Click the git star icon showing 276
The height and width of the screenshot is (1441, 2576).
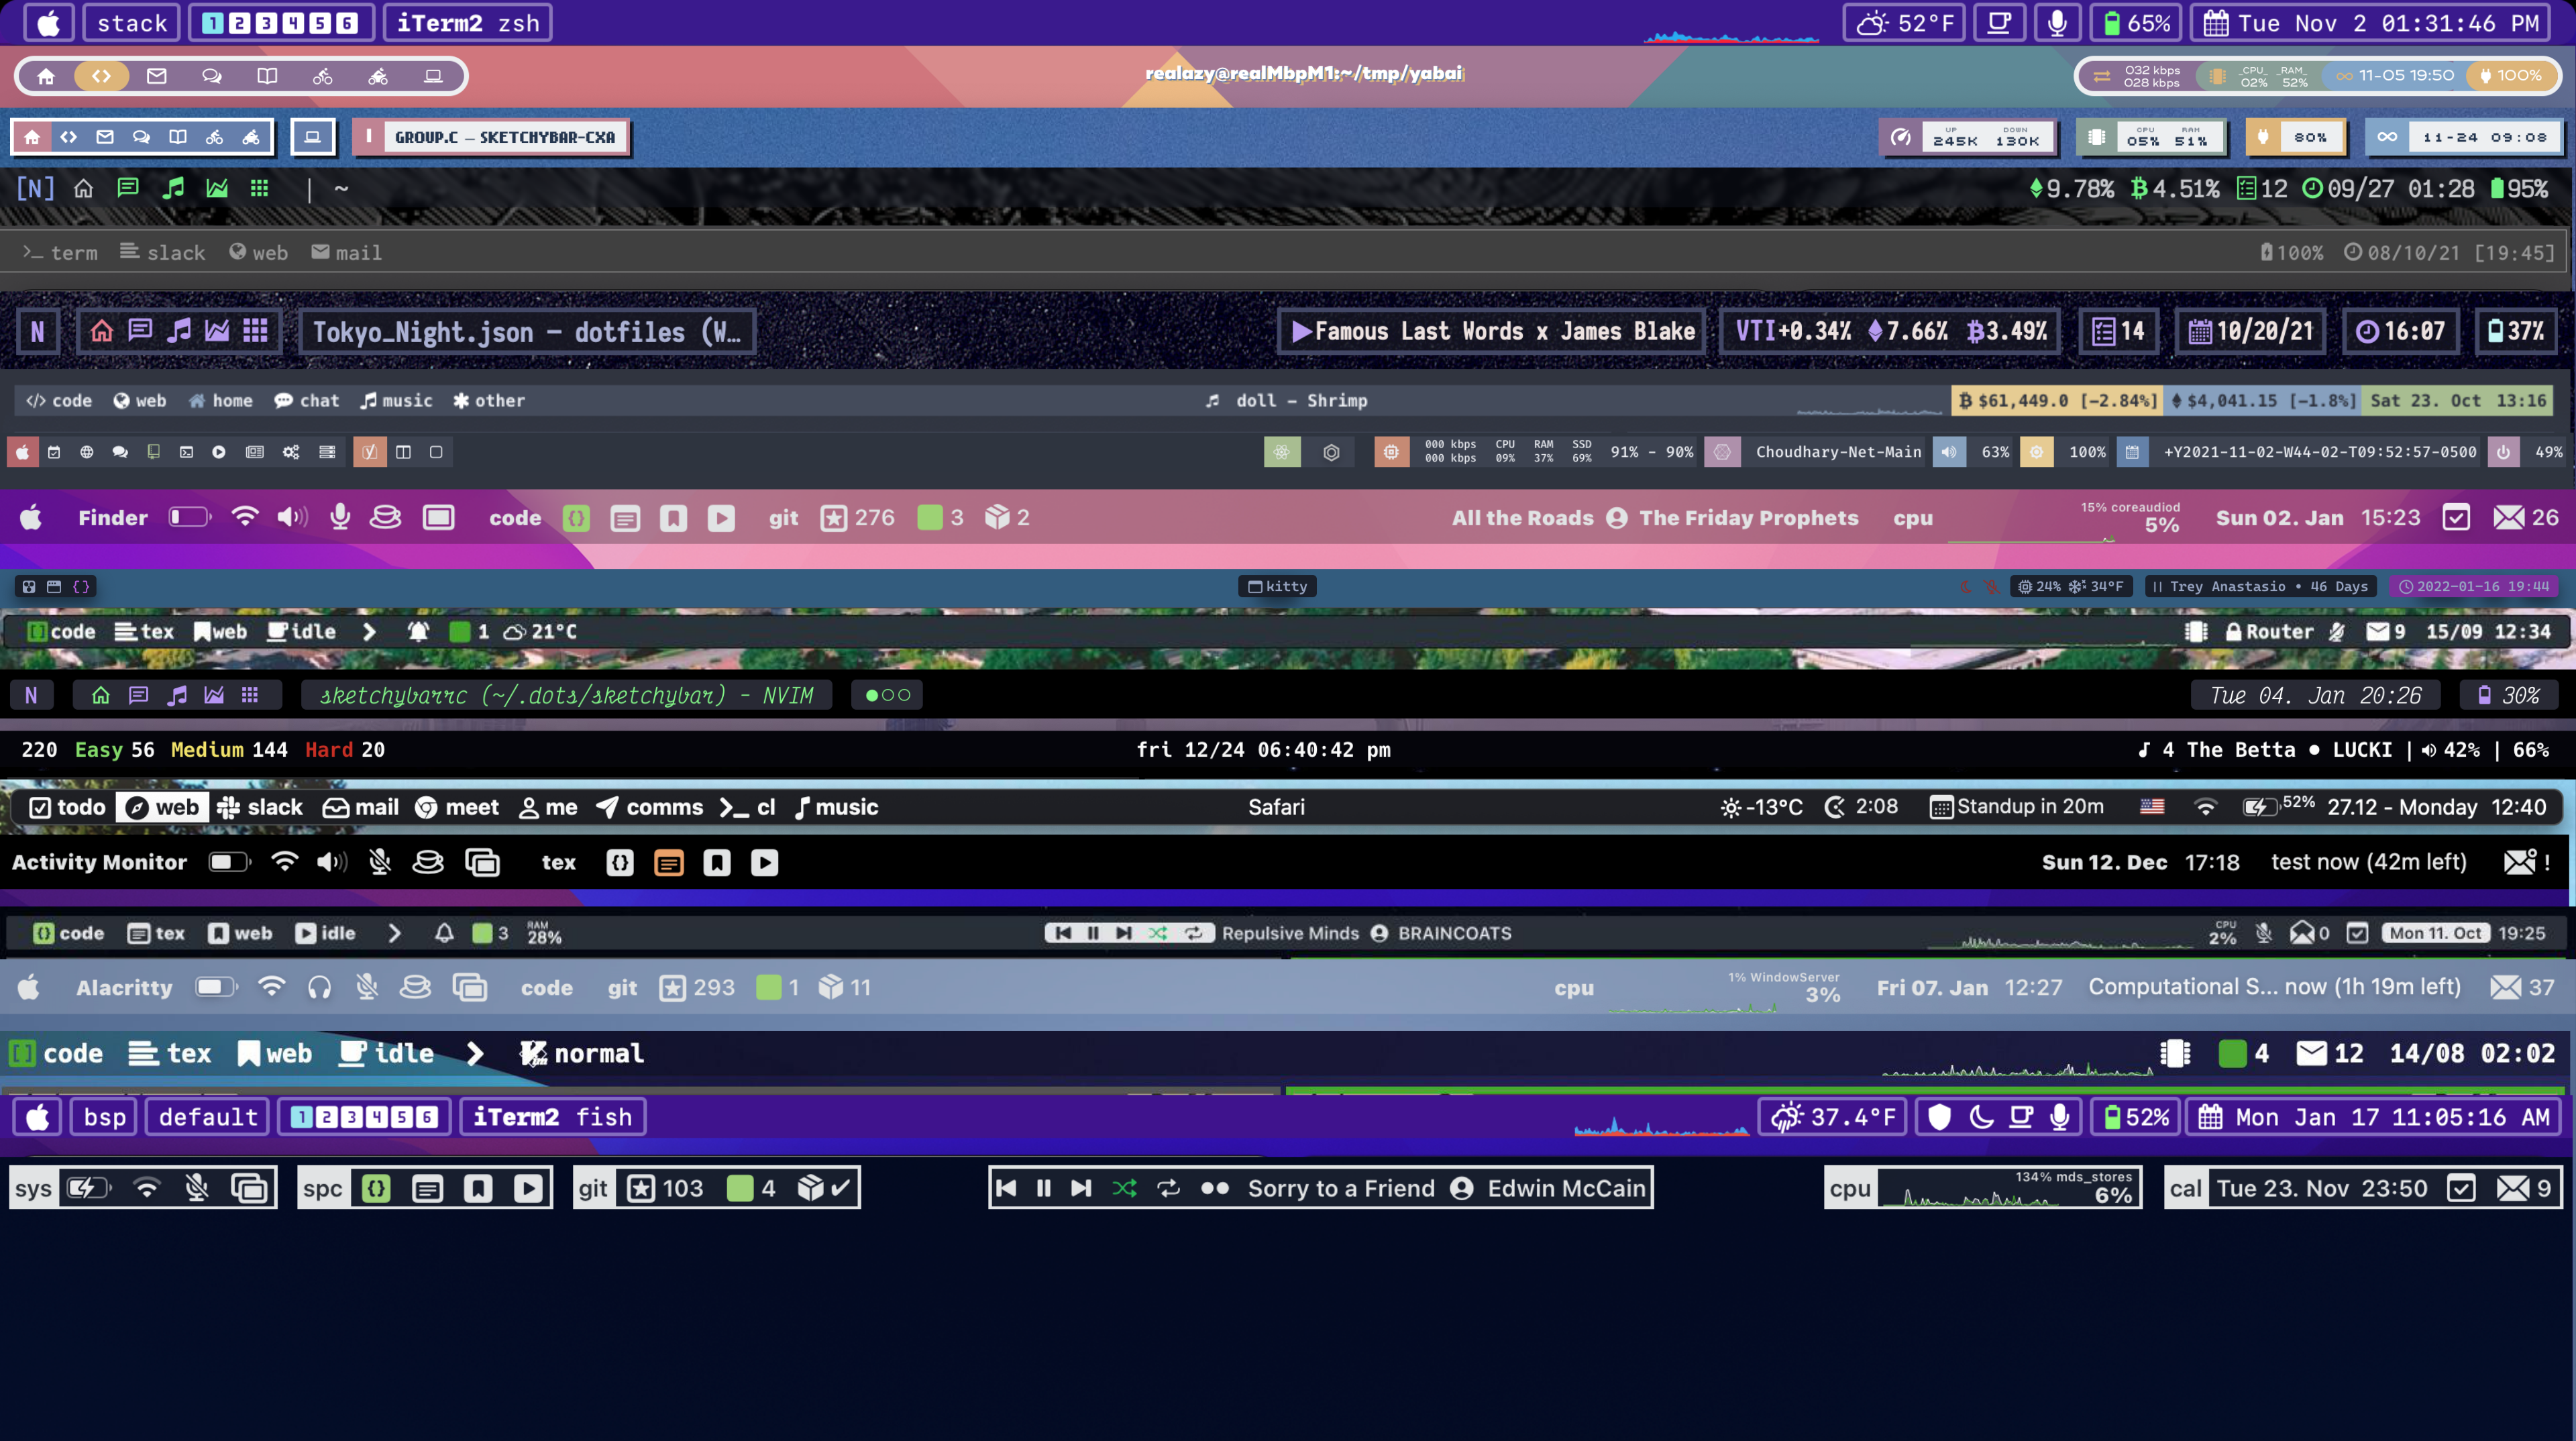(833, 518)
